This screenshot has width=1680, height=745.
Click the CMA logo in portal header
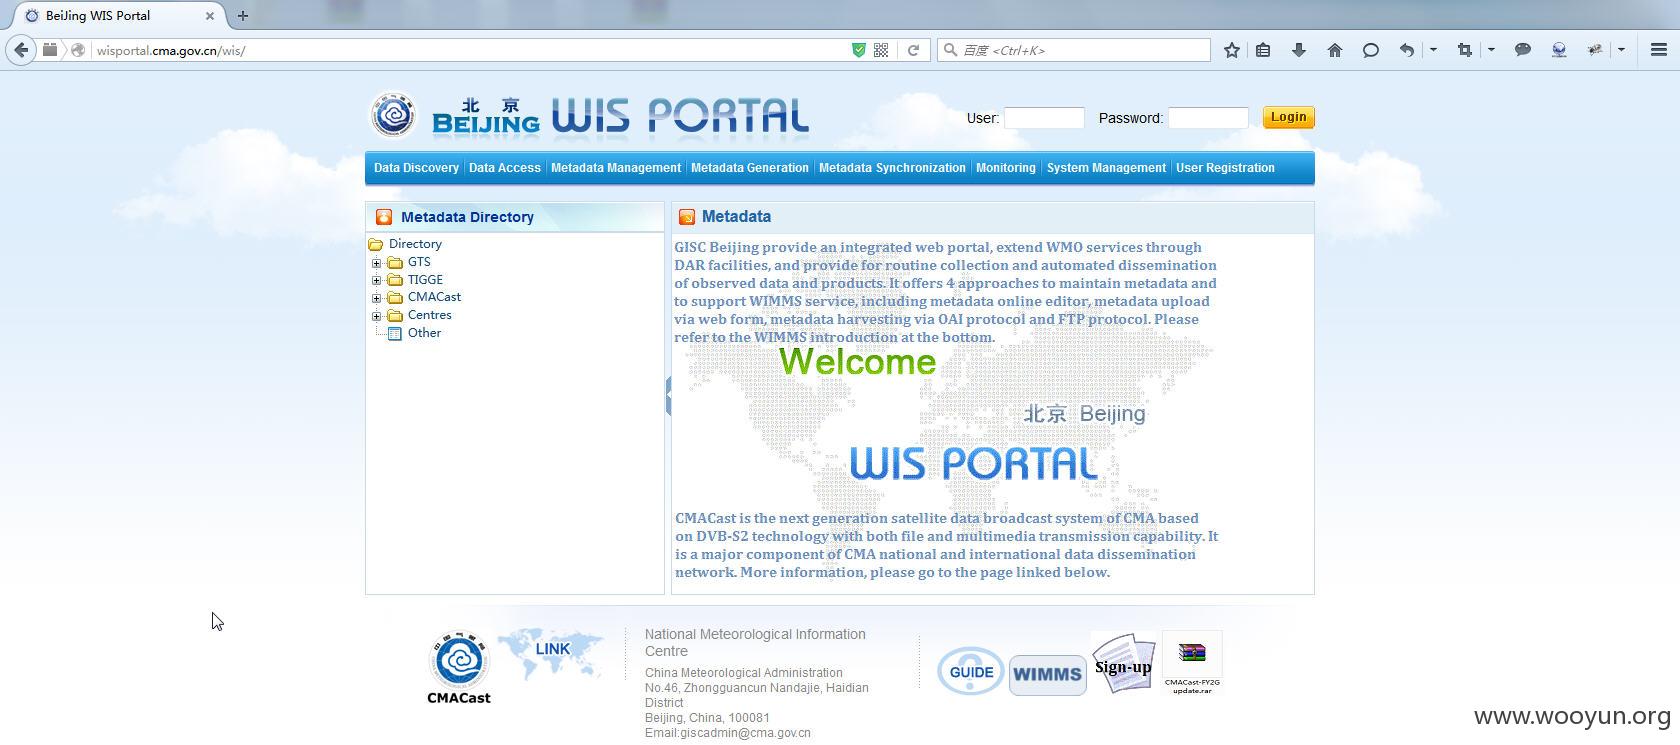393,115
